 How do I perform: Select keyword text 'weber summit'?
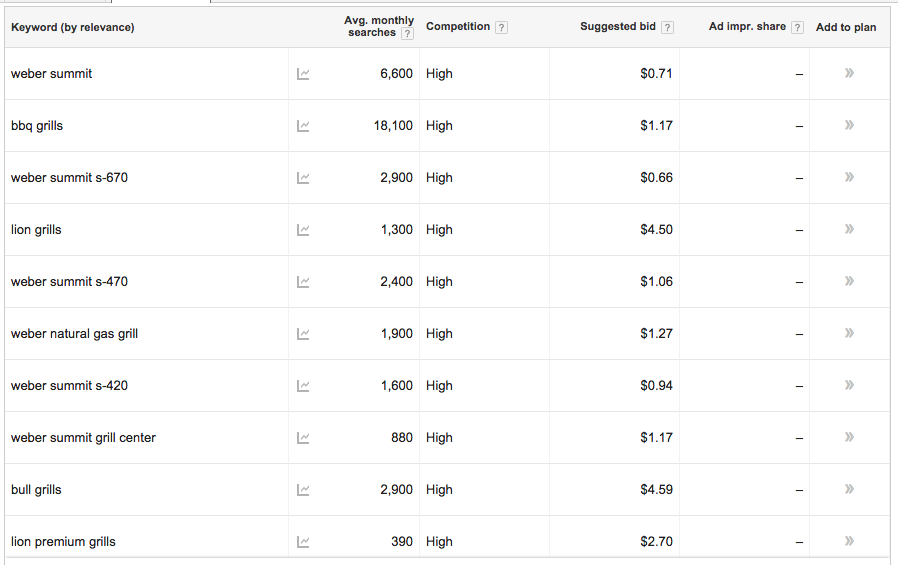[x=52, y=74]
